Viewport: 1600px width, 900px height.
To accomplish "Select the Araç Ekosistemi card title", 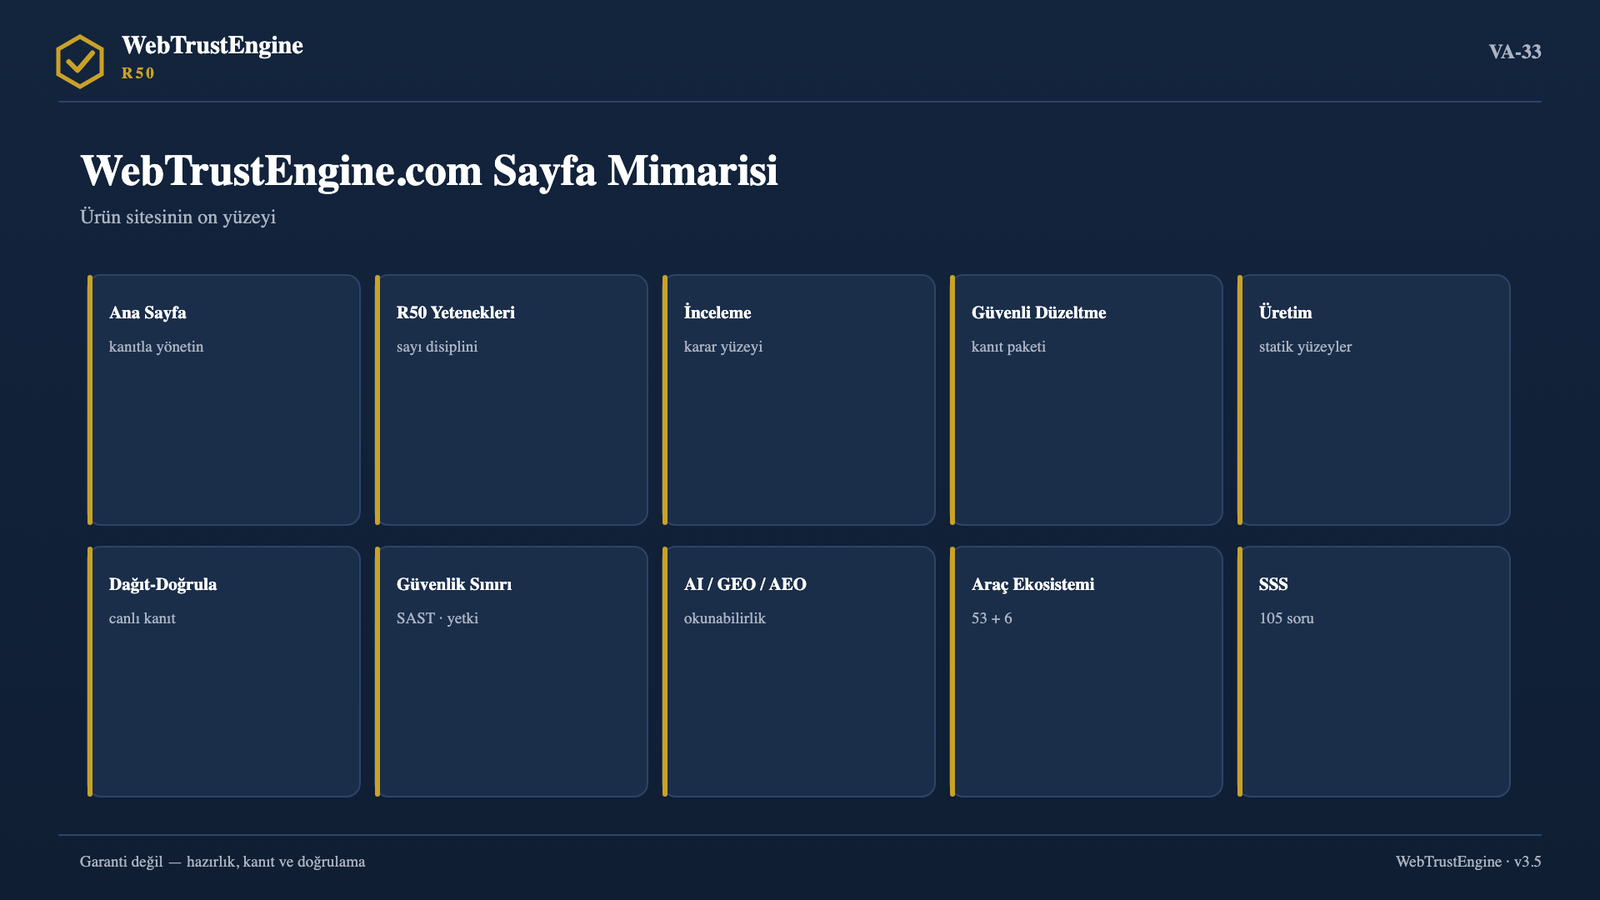I will coord(1033,584).
